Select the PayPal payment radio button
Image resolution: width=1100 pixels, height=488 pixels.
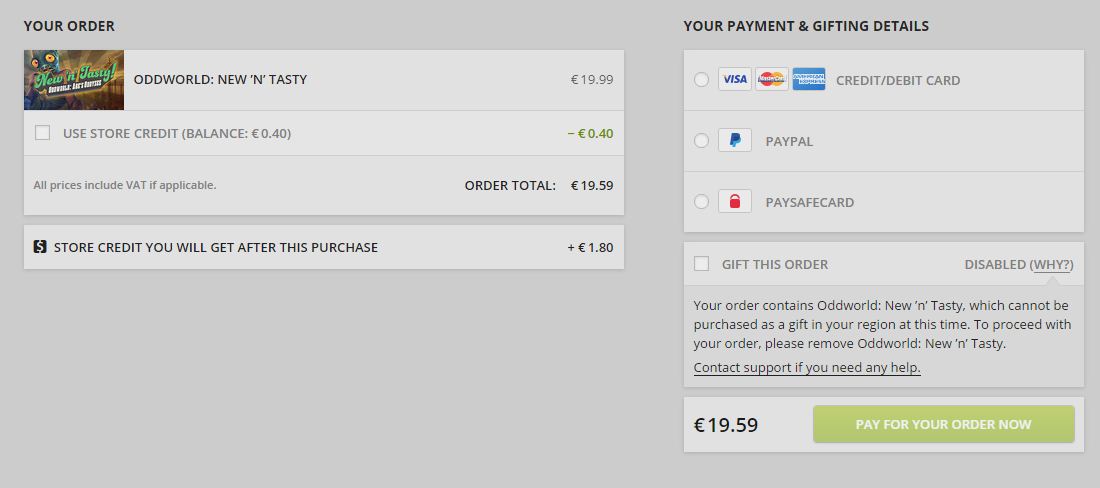(701, 141)
